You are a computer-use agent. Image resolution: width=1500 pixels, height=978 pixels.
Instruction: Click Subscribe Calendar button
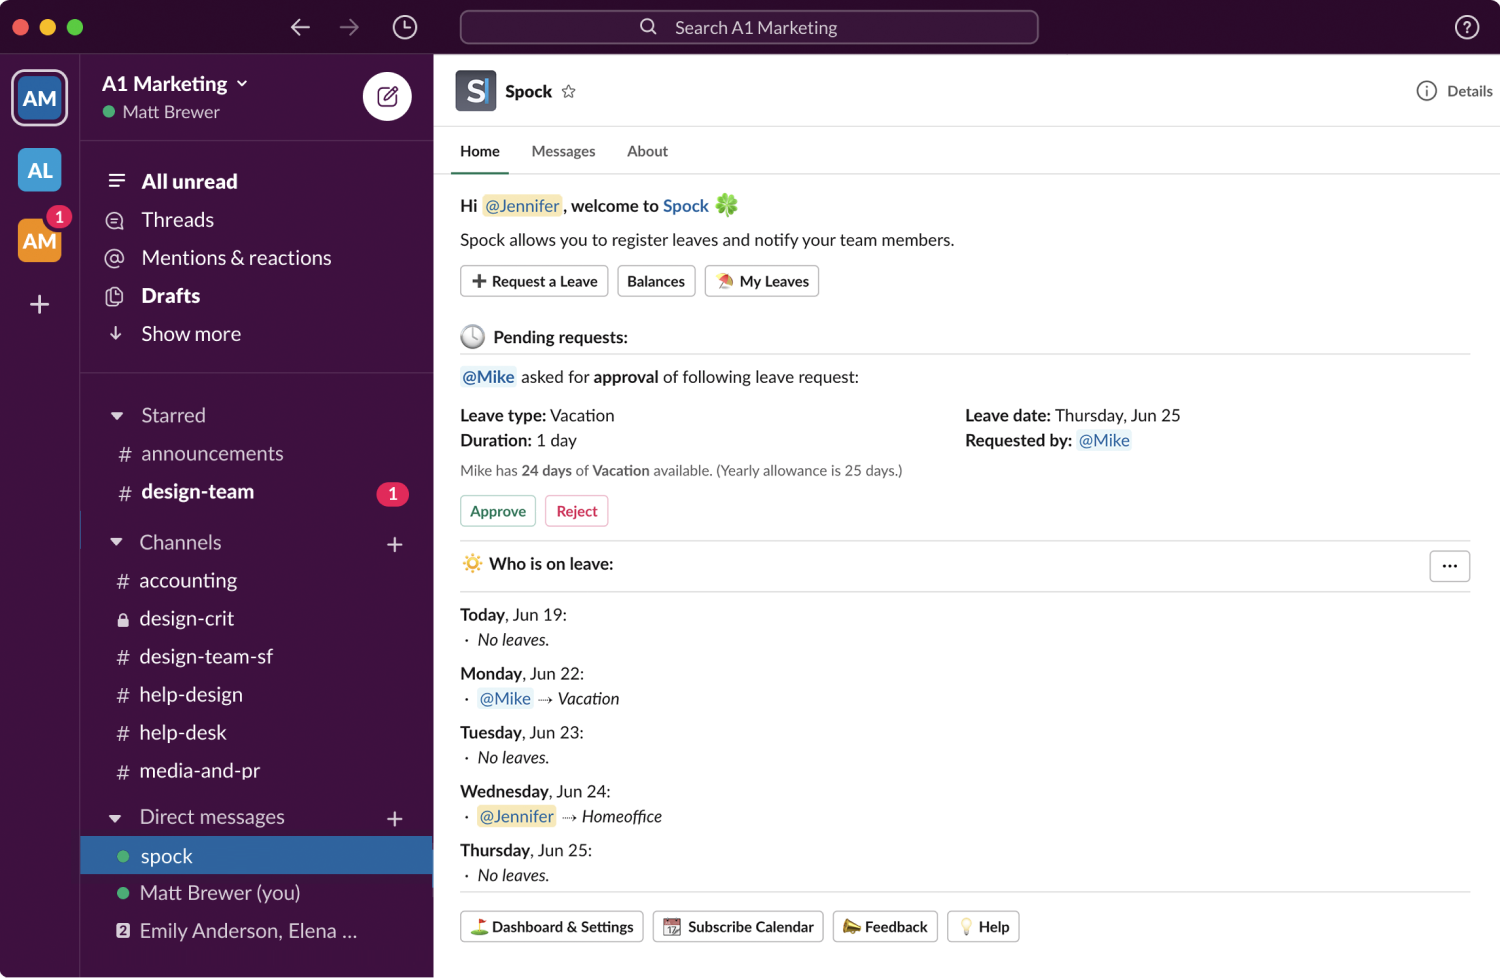[738, 927]
